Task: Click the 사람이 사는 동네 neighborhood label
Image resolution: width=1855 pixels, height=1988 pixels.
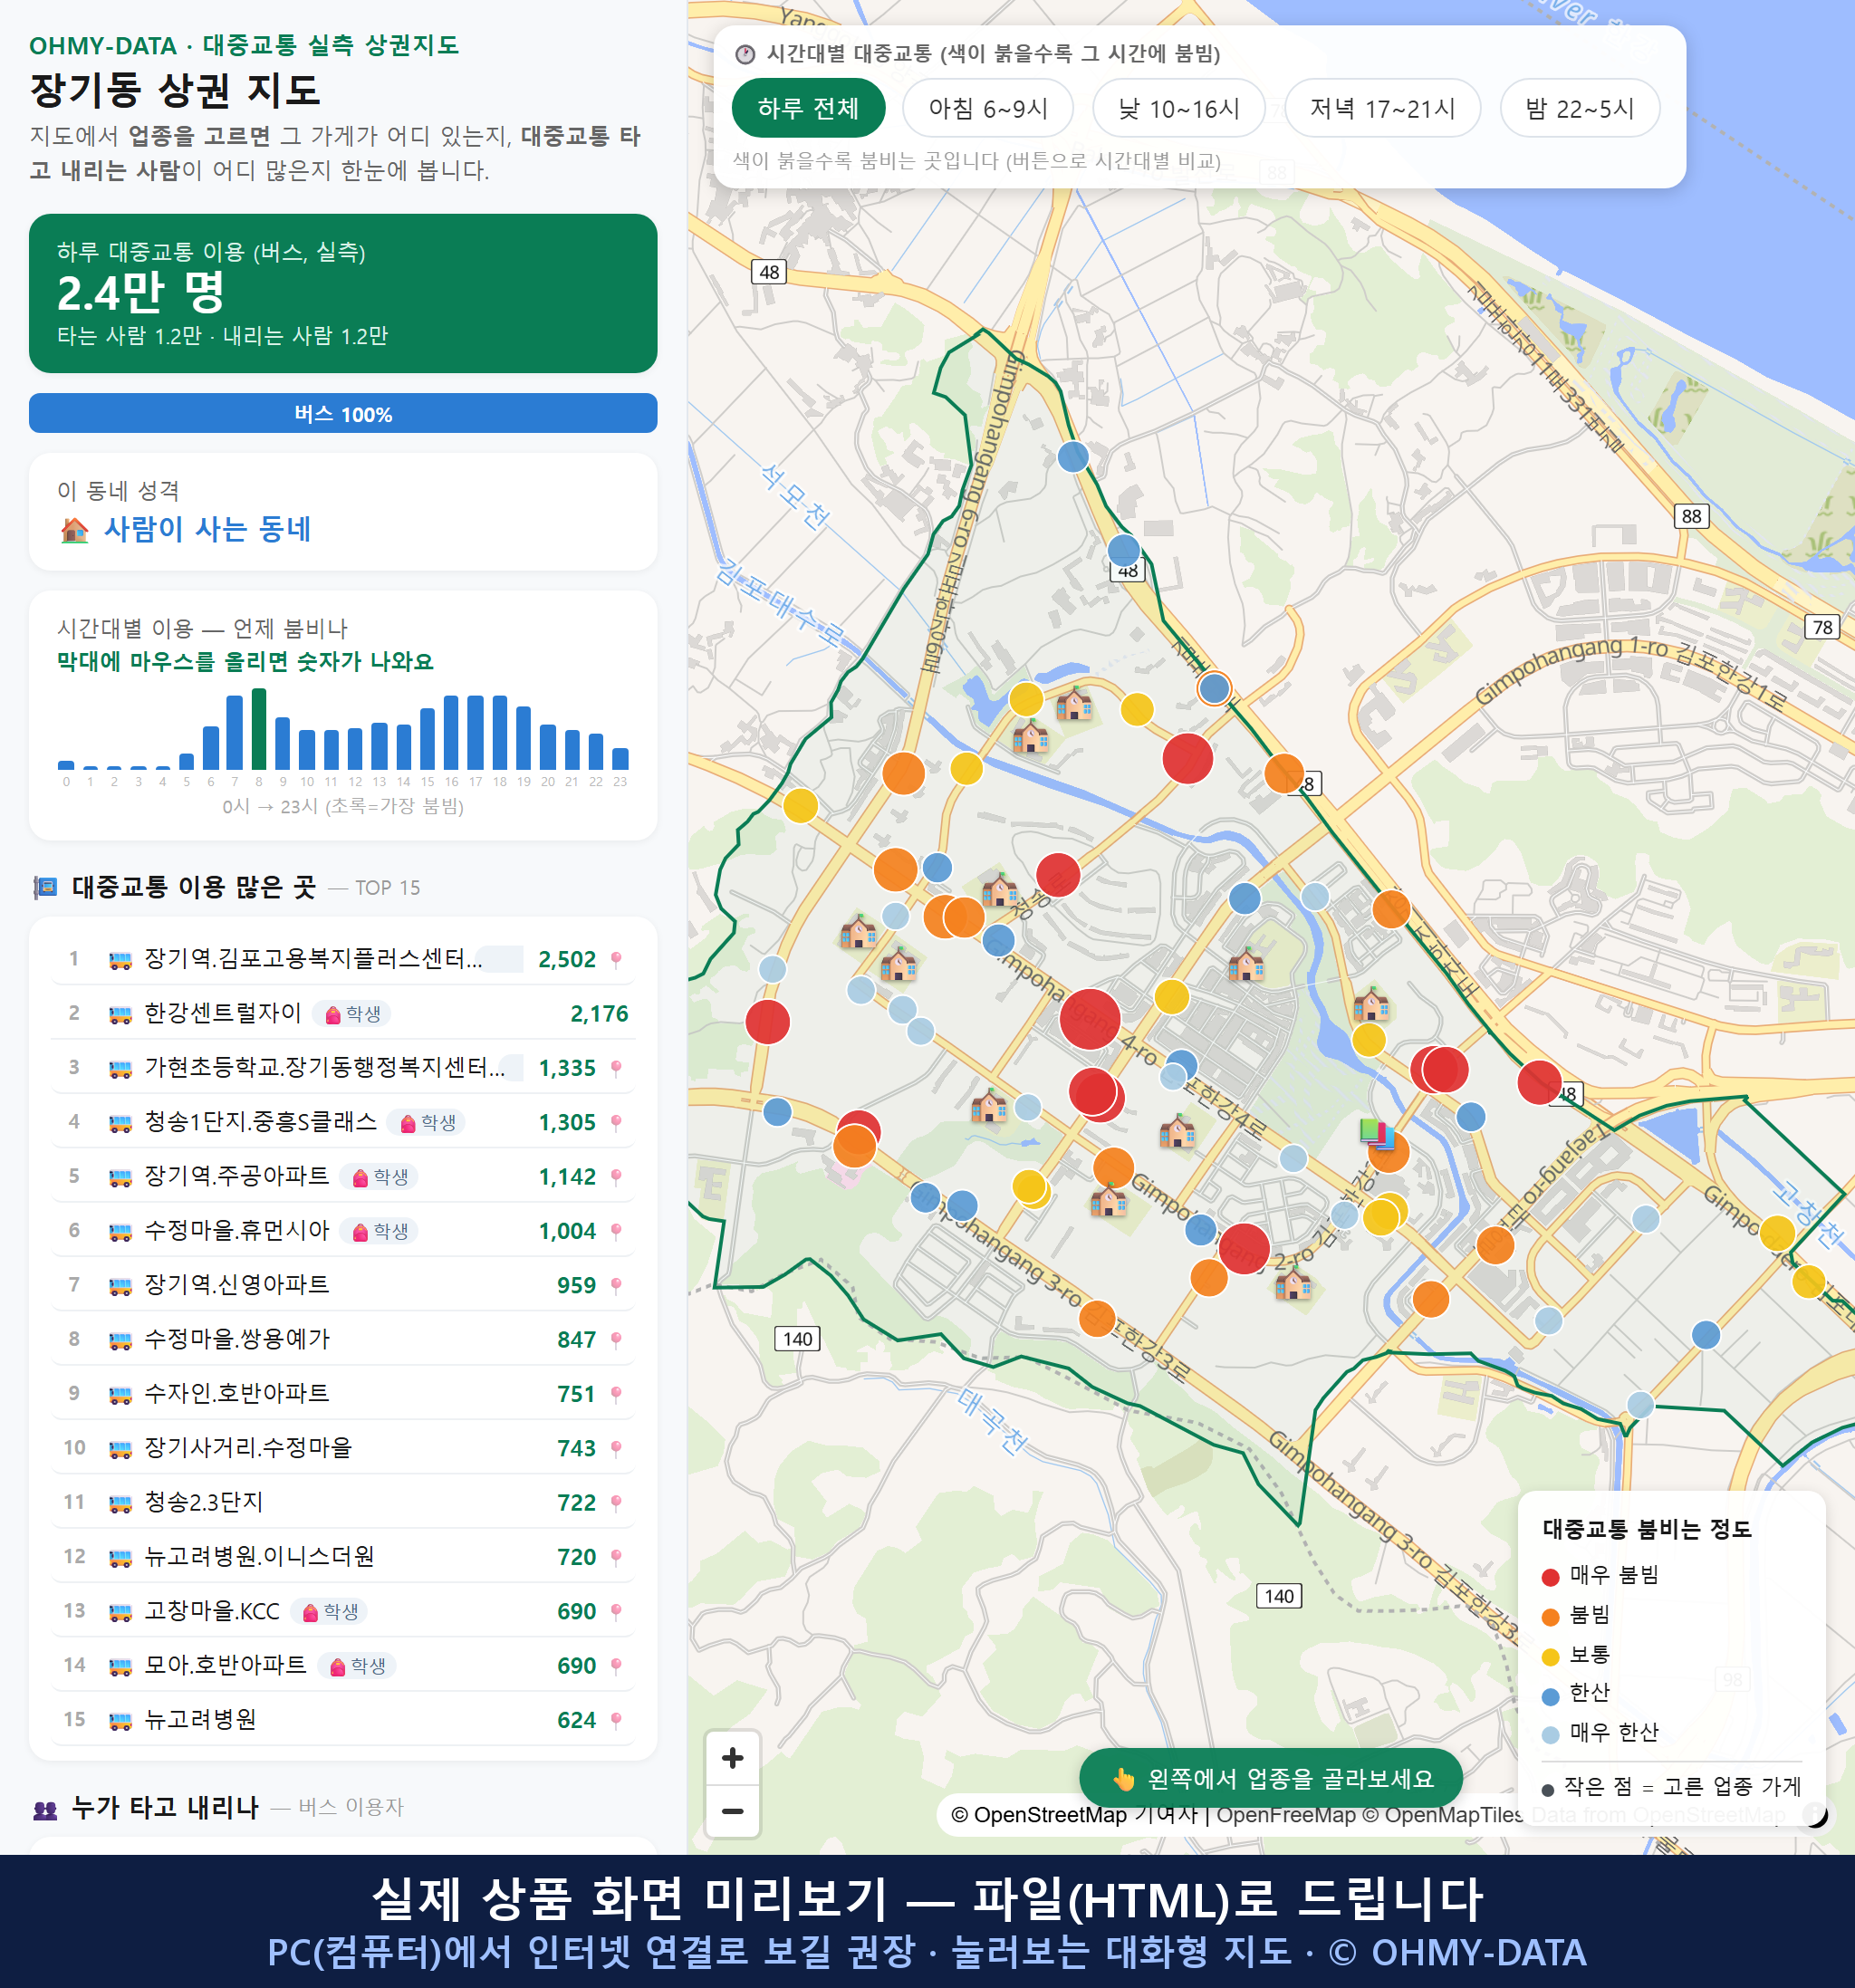Action: pos(207,529)
